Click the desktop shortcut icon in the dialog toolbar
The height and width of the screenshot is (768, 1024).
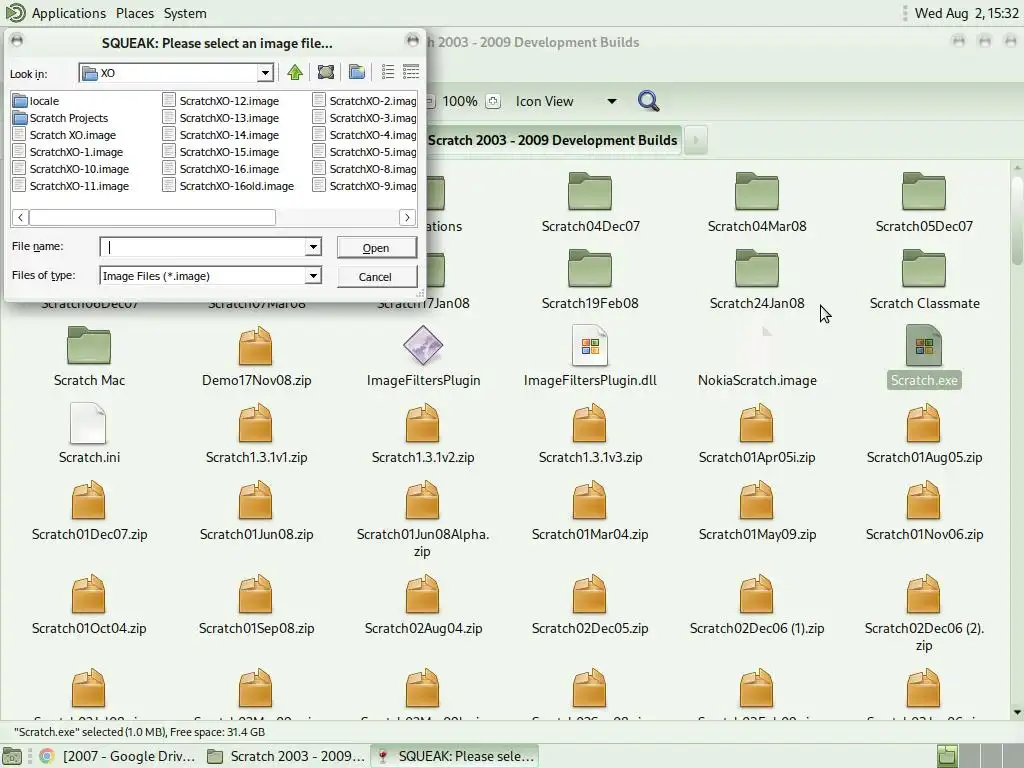pos(326,72)
